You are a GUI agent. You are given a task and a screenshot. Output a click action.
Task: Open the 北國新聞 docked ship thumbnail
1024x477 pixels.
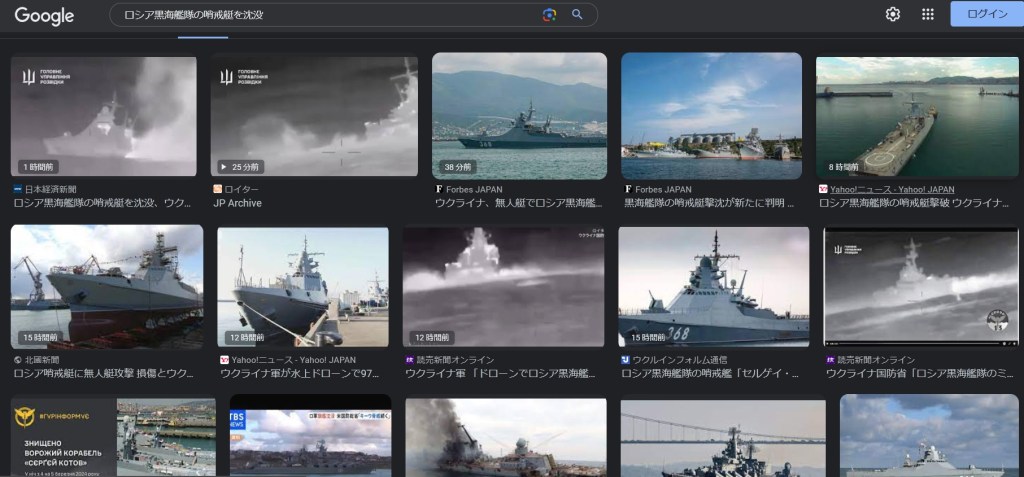[x=106, y=286]
